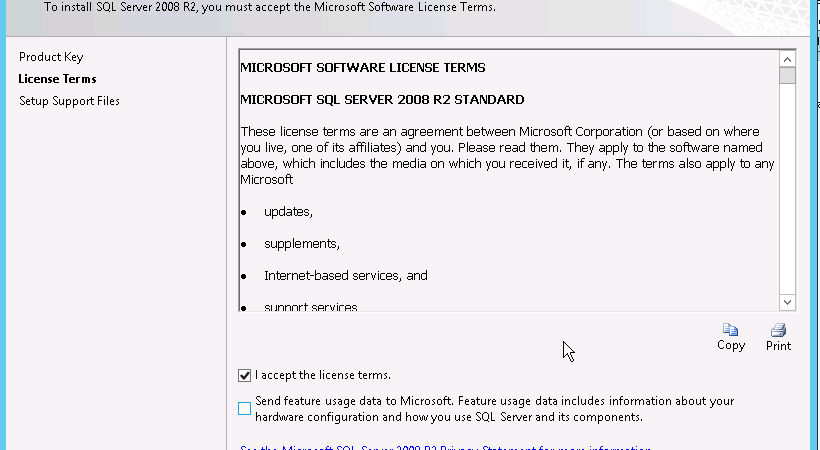Enable Send feature usage data to Microsoft
The width and height of the screenshot is (820, 450).
pyautogui.click(x=244, y=409)
